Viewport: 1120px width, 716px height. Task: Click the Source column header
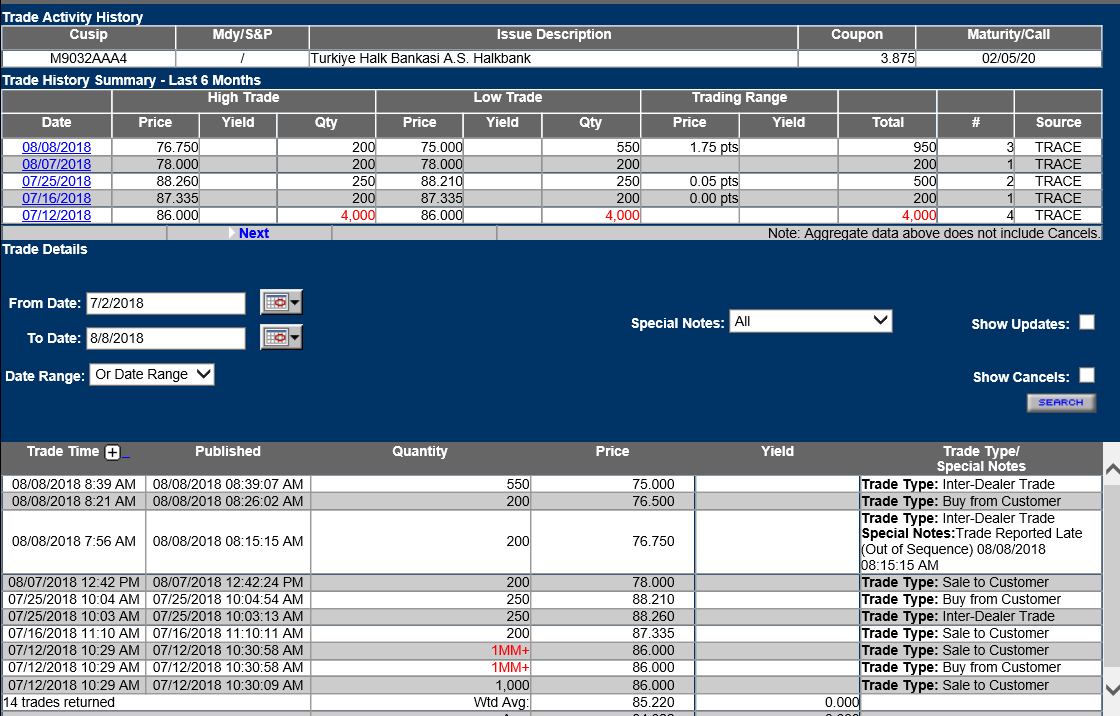point(1058,123)
